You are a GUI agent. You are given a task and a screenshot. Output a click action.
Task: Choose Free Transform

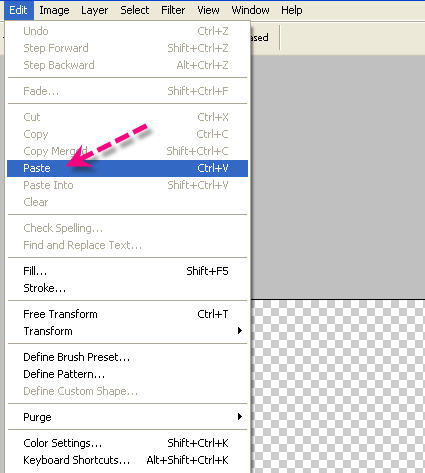click(127, 314)
